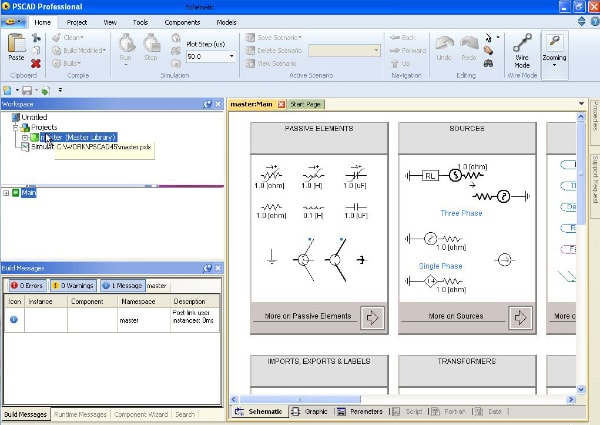This screenshot has height=425, width=600.
Task: Click the Paste clipboard icon
Action: [x=16, y=43]
